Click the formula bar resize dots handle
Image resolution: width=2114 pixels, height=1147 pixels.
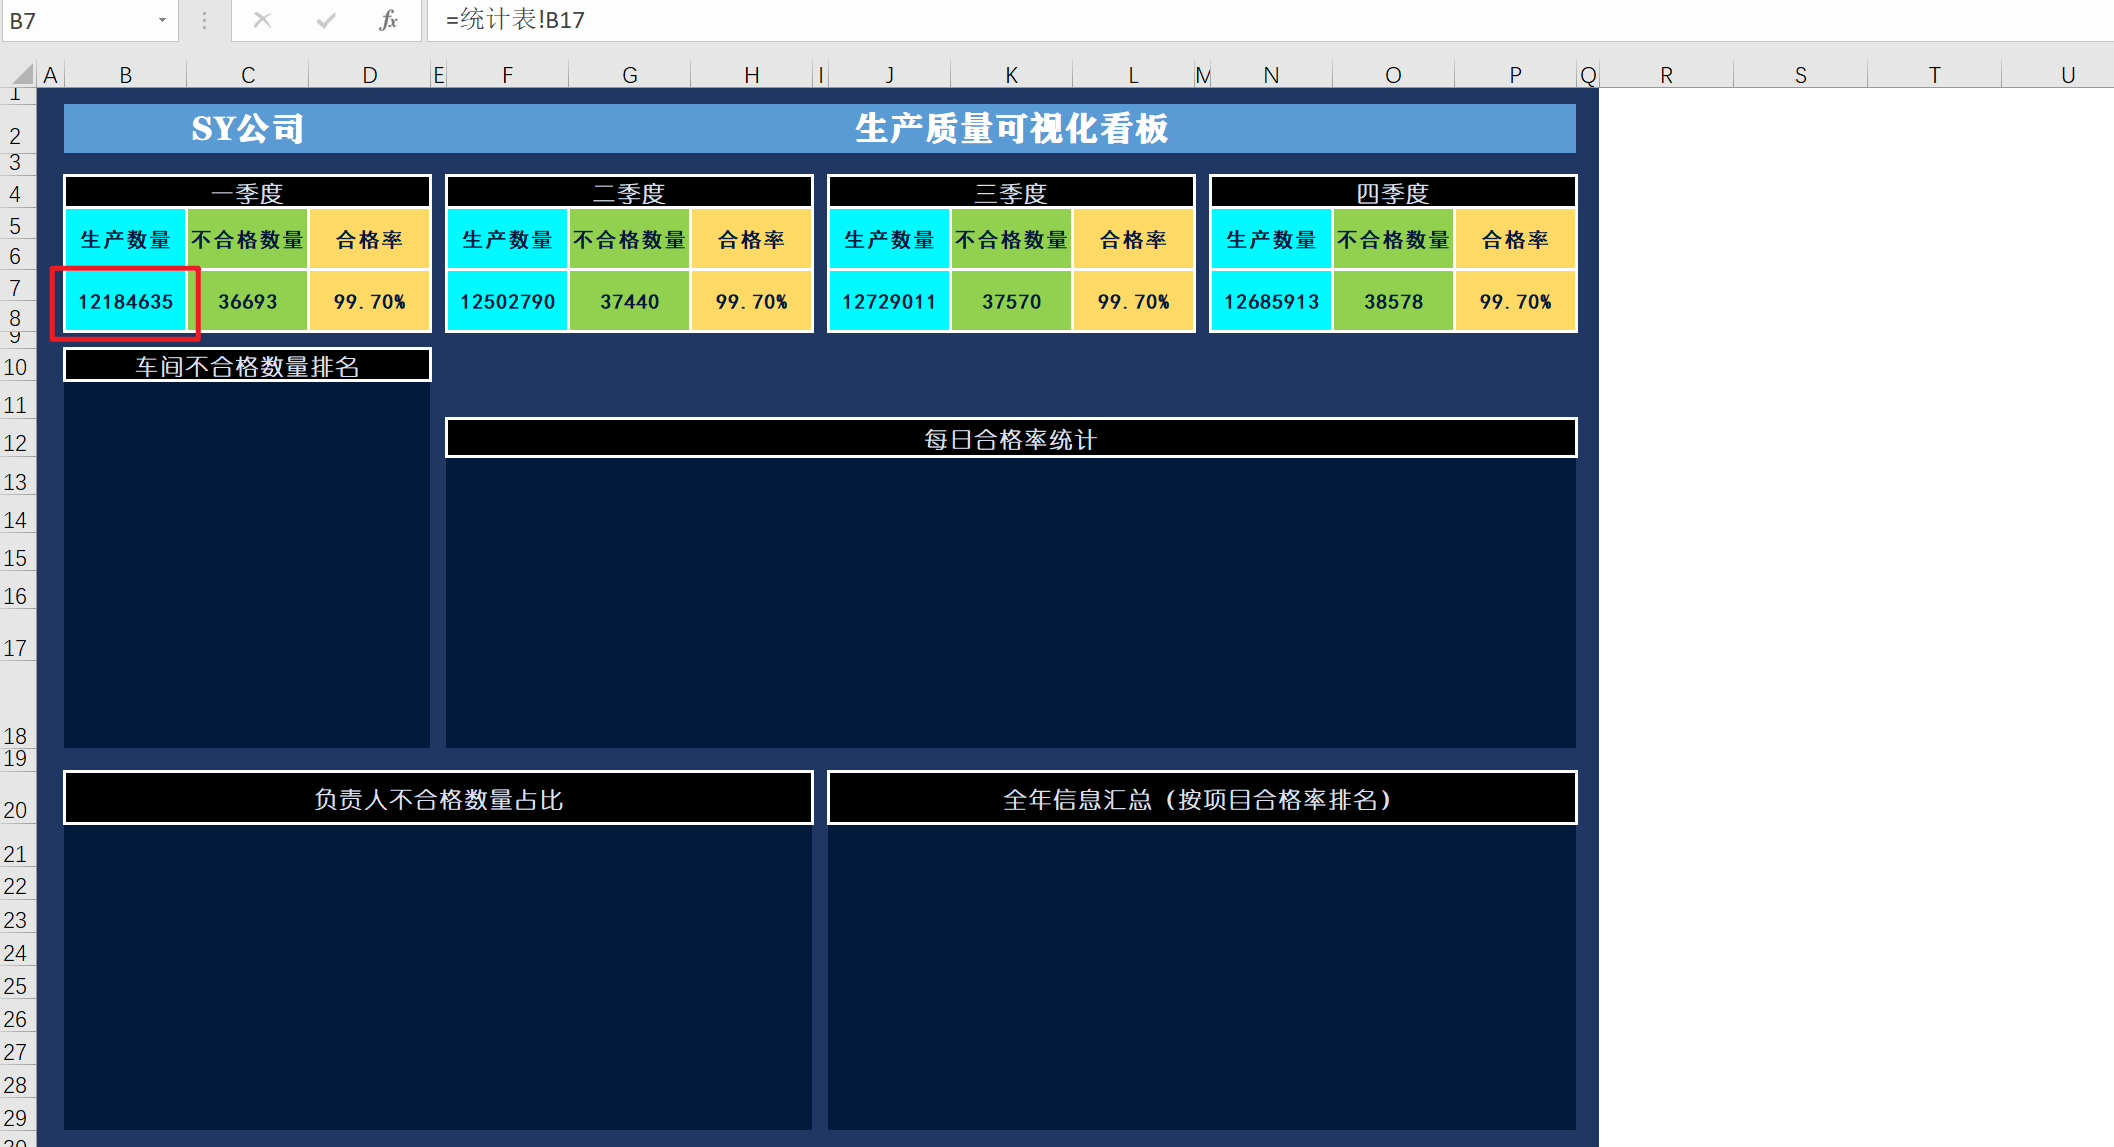[204, 20]
